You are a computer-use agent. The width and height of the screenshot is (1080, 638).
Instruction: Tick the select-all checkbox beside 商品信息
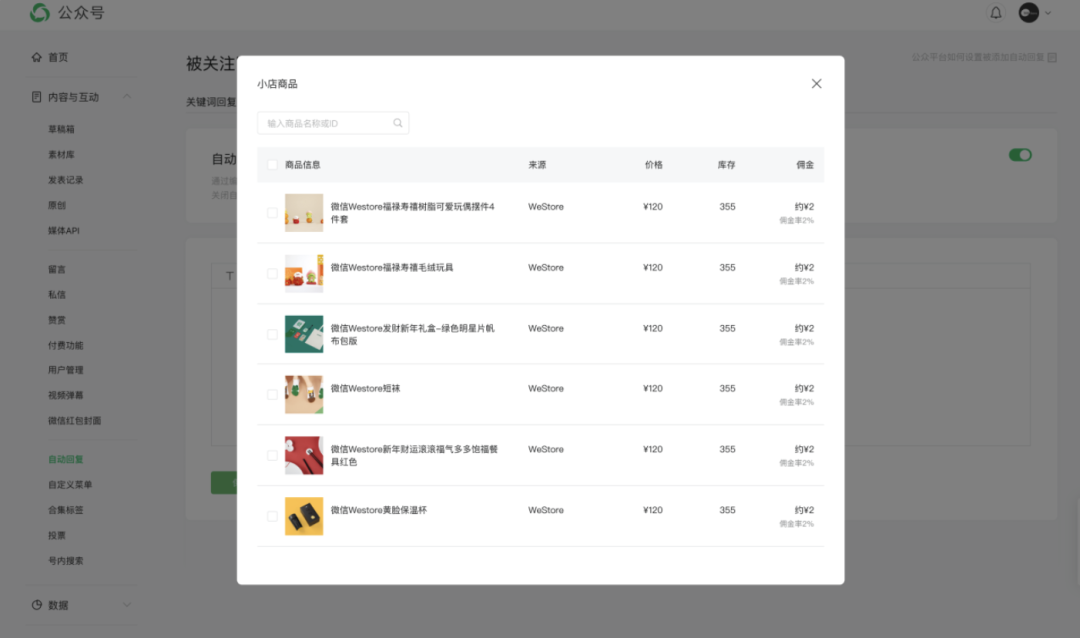pos(272,165)
